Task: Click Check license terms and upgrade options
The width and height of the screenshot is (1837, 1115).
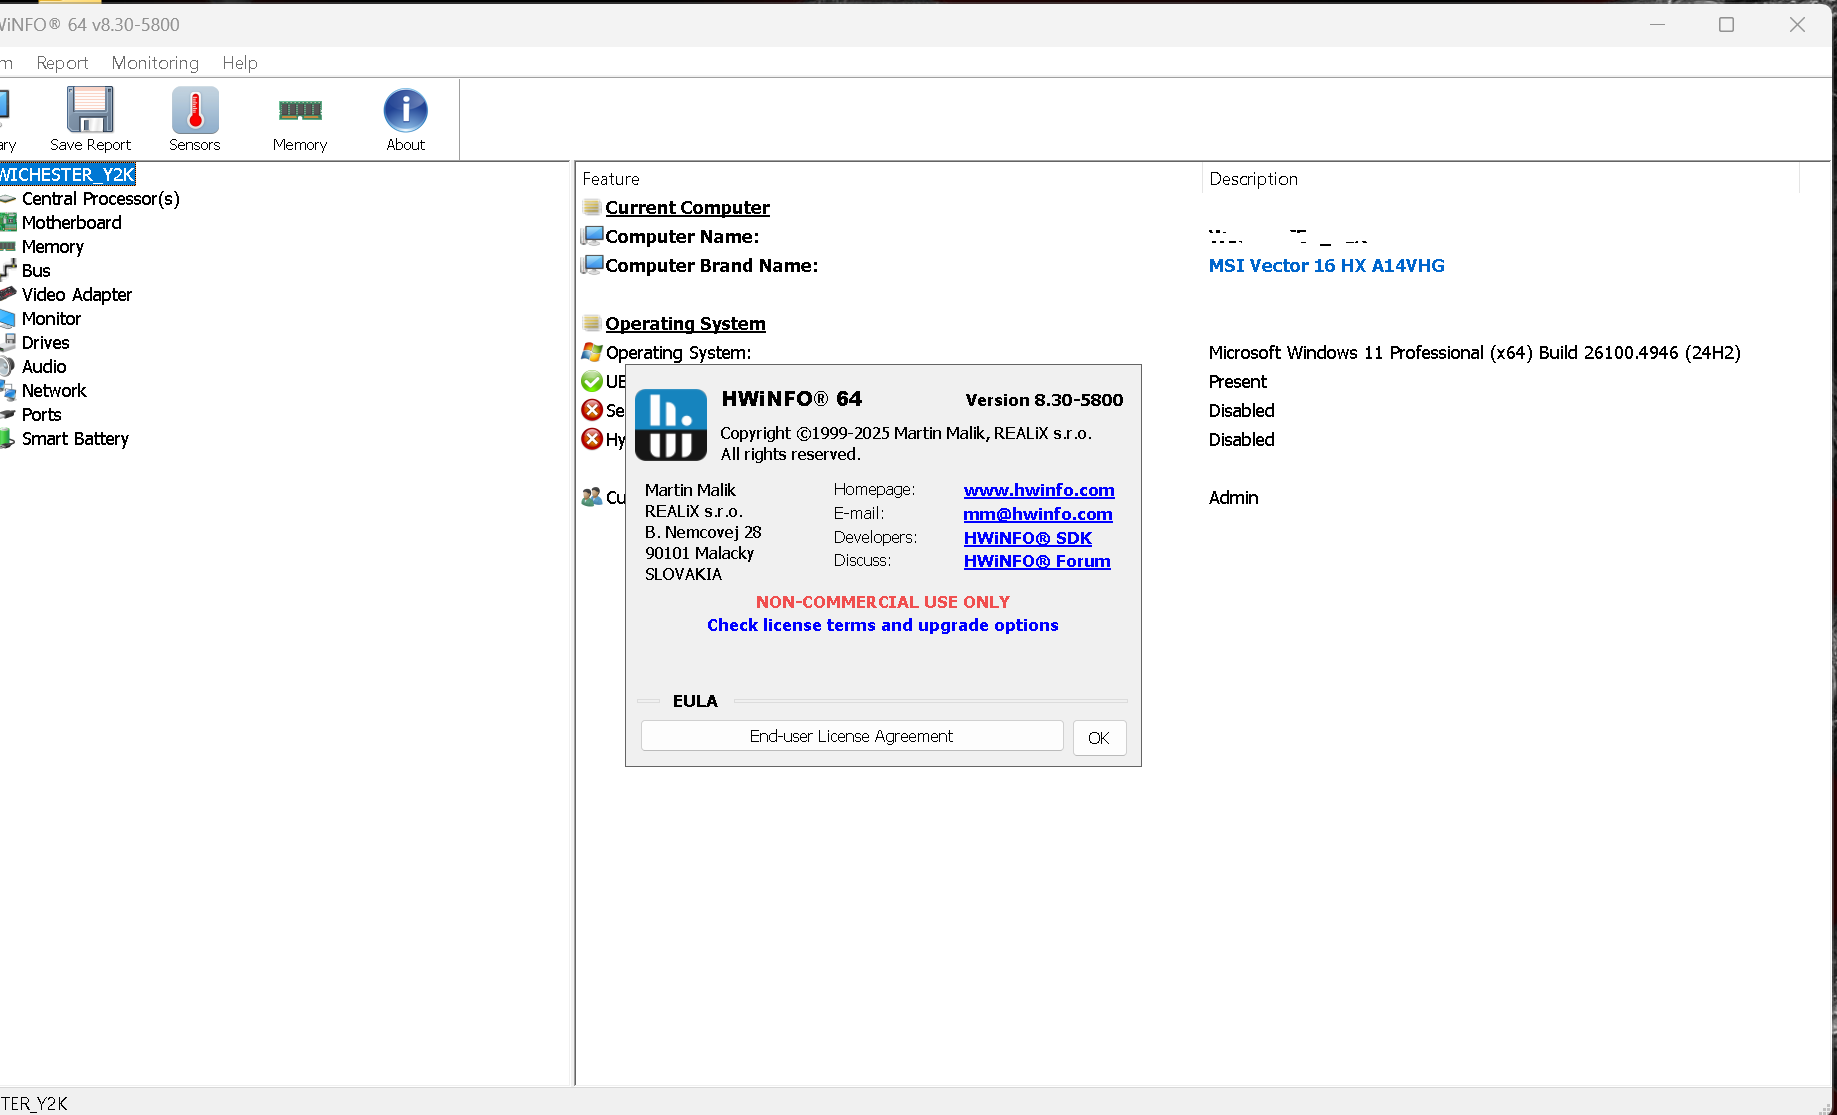Action: 882,625
